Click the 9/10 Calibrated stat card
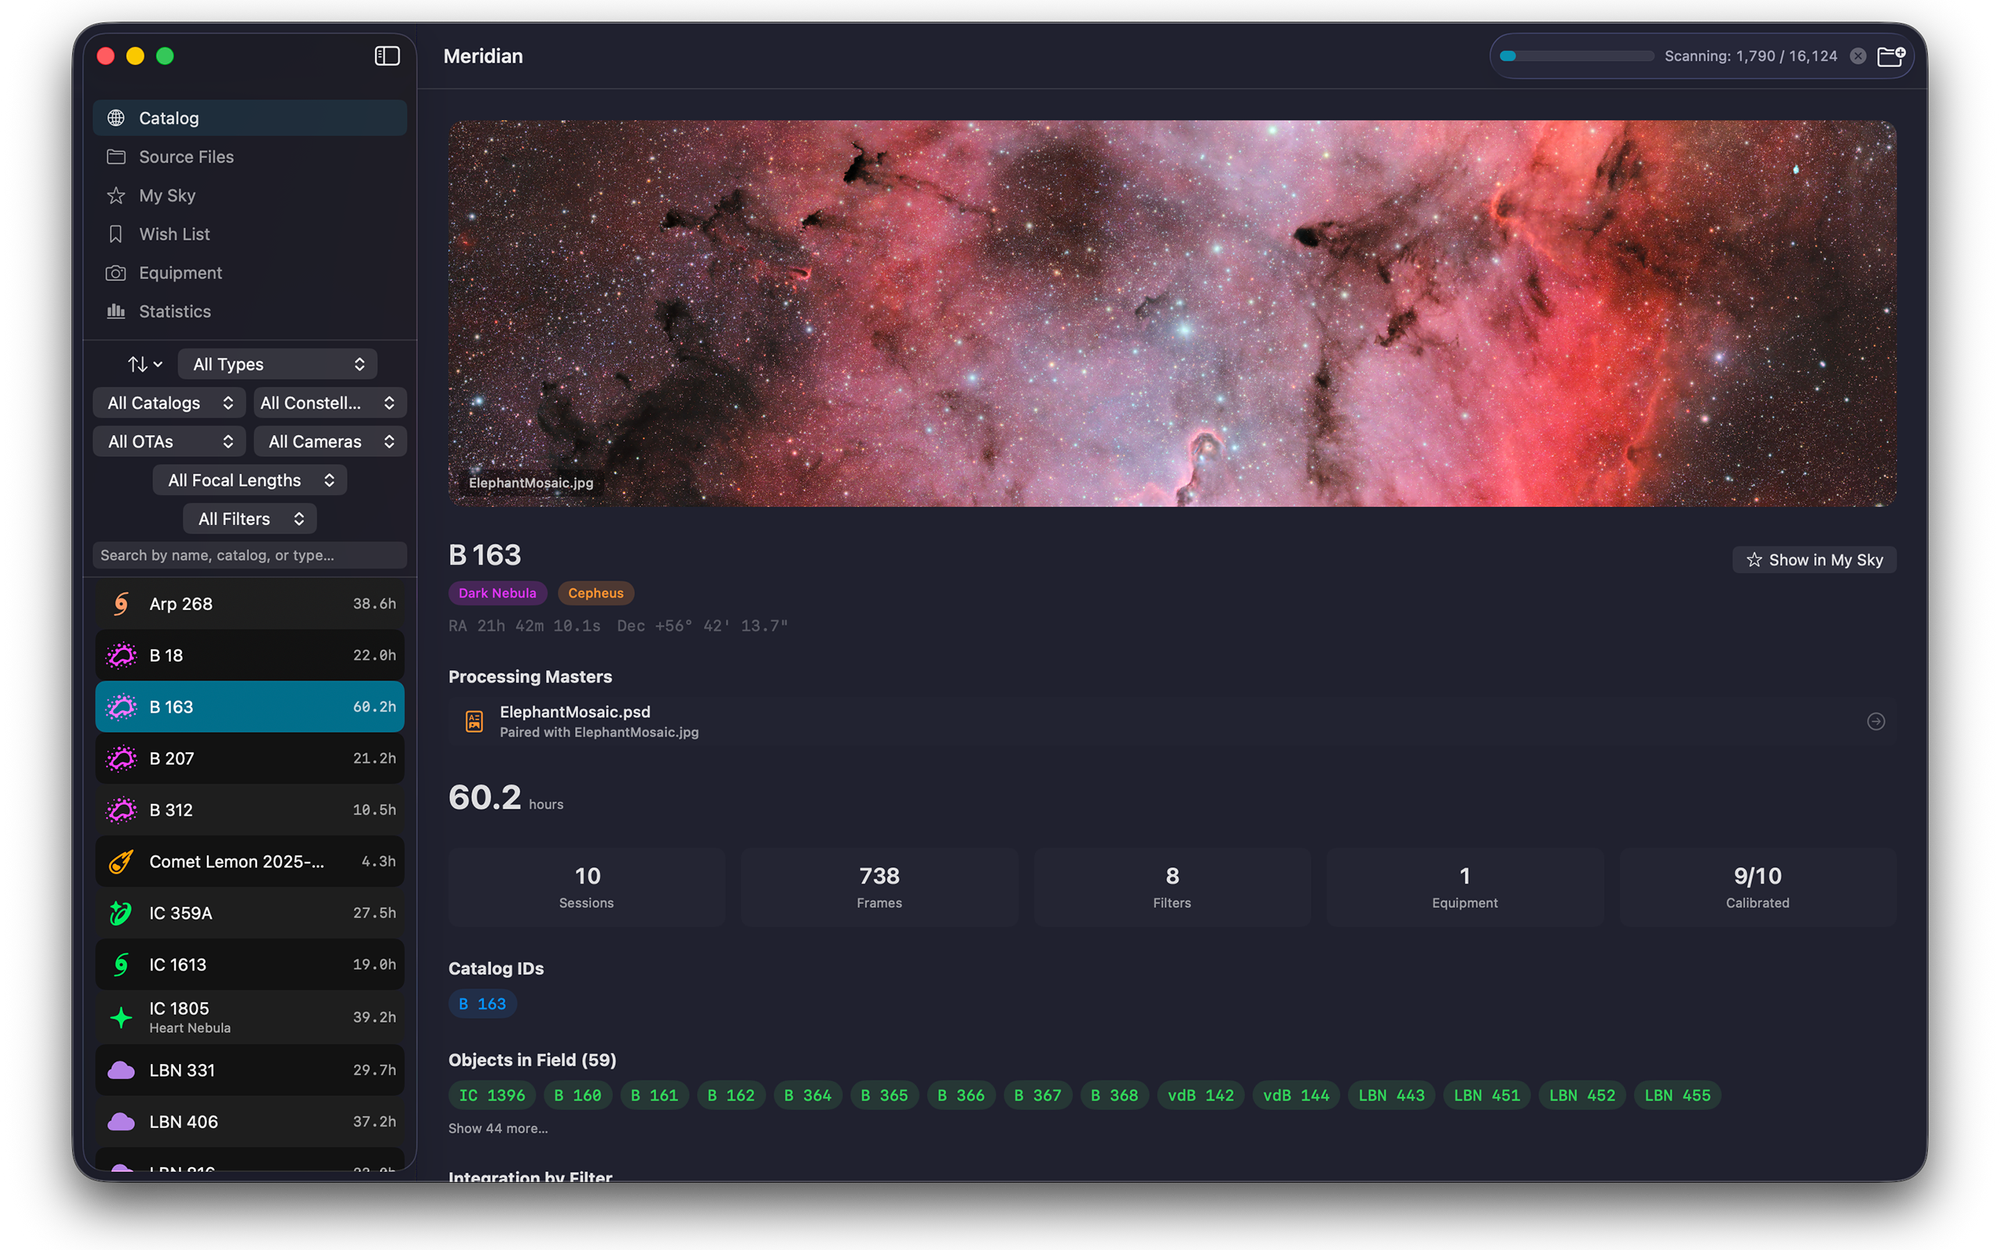Screen dimensions: 2000x1250 [x=1758, y=887]
